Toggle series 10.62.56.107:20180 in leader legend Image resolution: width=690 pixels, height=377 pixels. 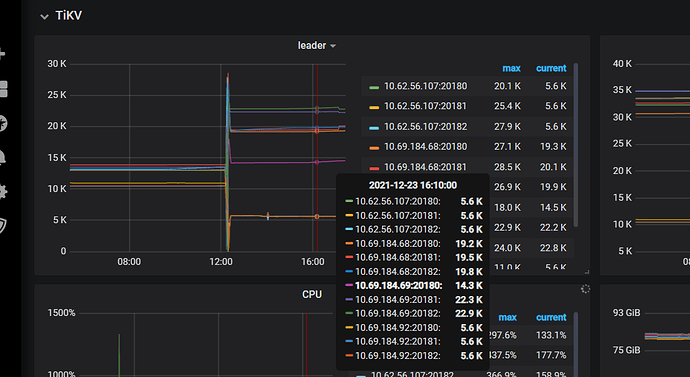pyautogui.click(x=426, y=86)
